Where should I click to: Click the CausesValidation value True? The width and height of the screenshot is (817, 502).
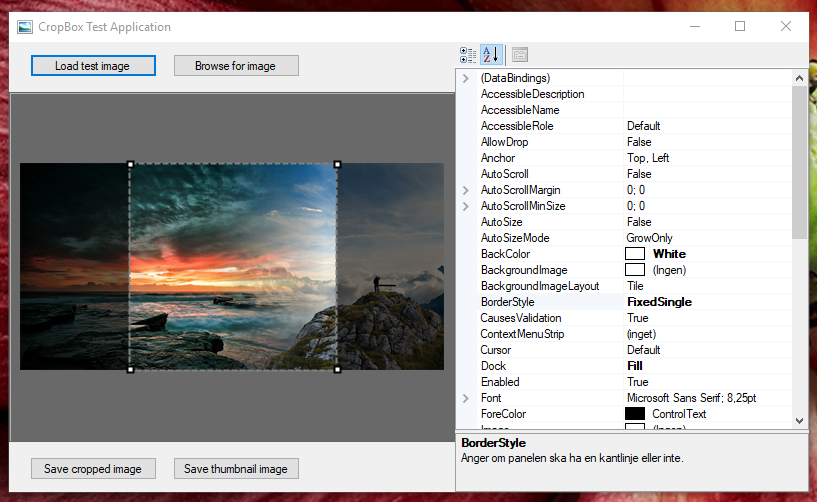pos(638,318)
